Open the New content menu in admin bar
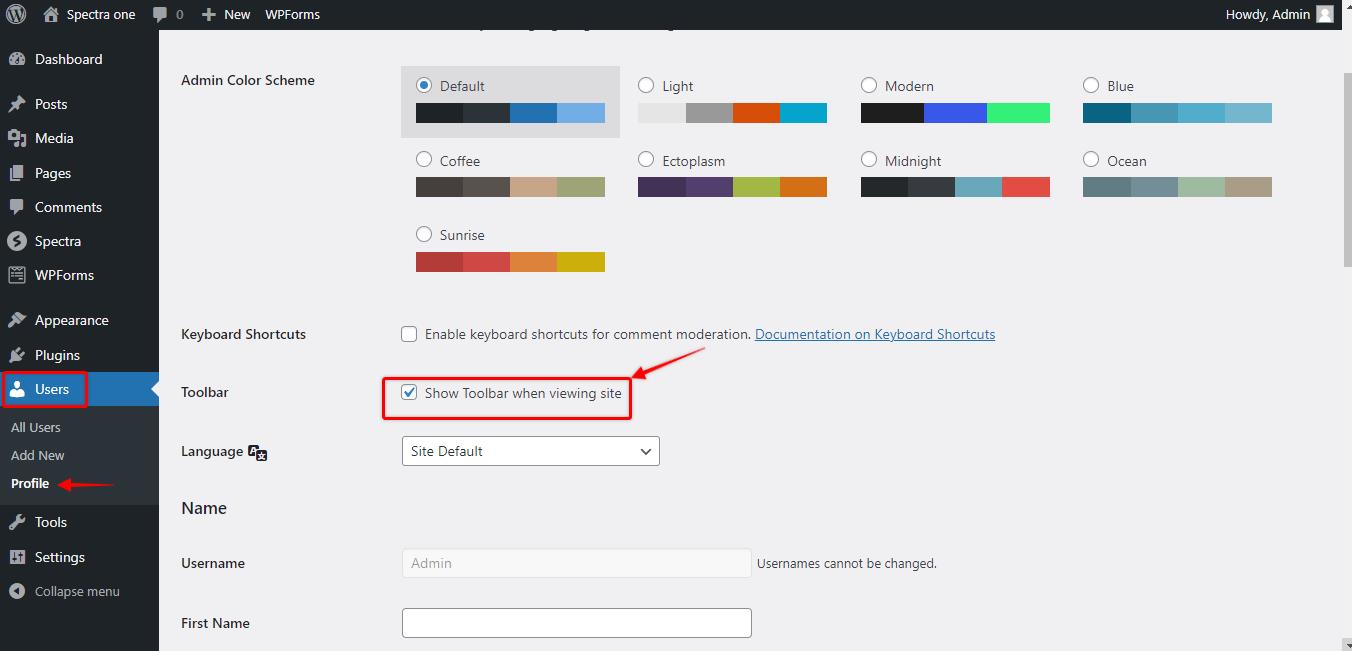Image resolution: width=1352 pixels, height=651 pixels. [x=226, y=15]
